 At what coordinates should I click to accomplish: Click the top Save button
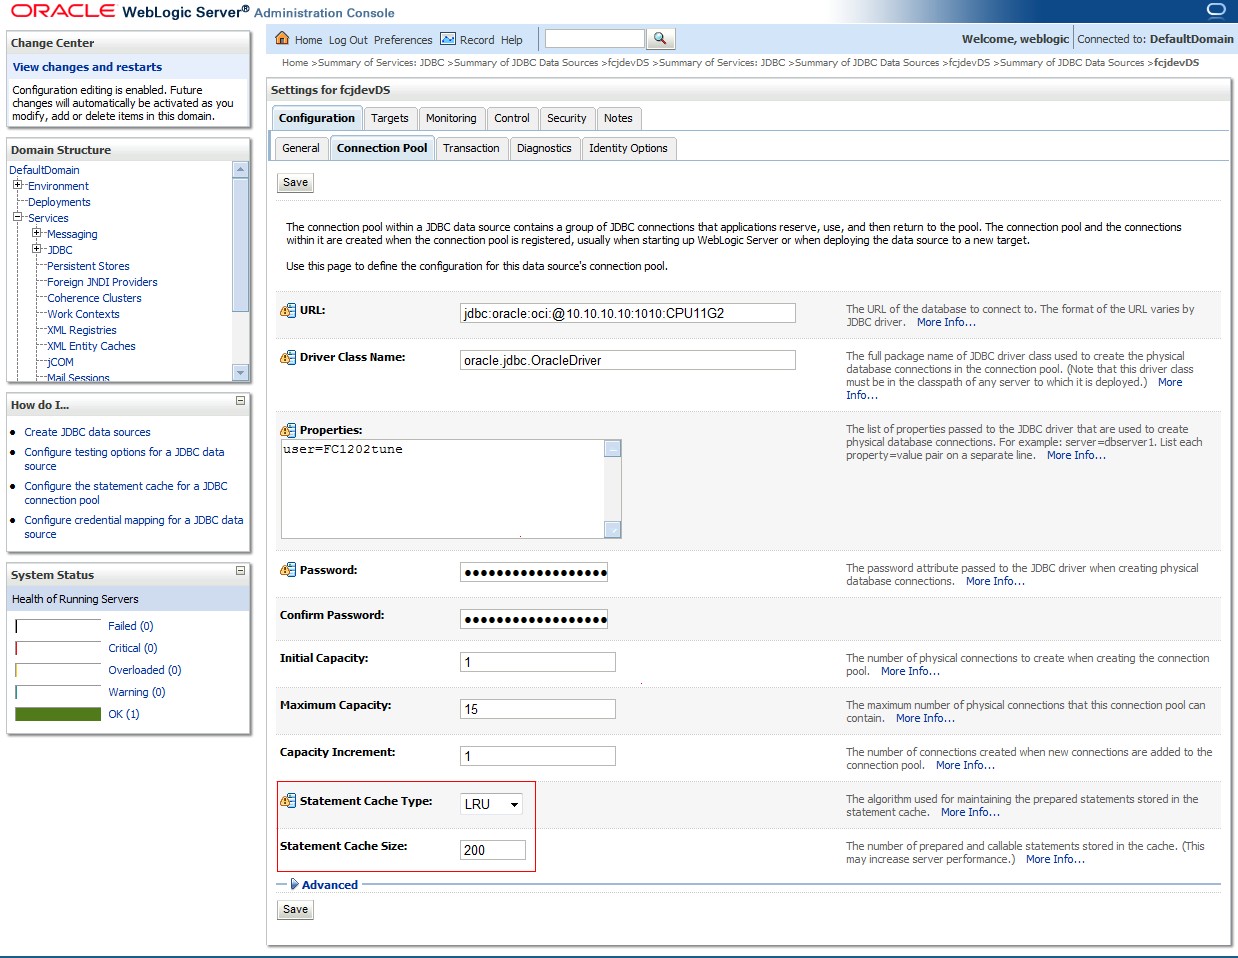296,183
